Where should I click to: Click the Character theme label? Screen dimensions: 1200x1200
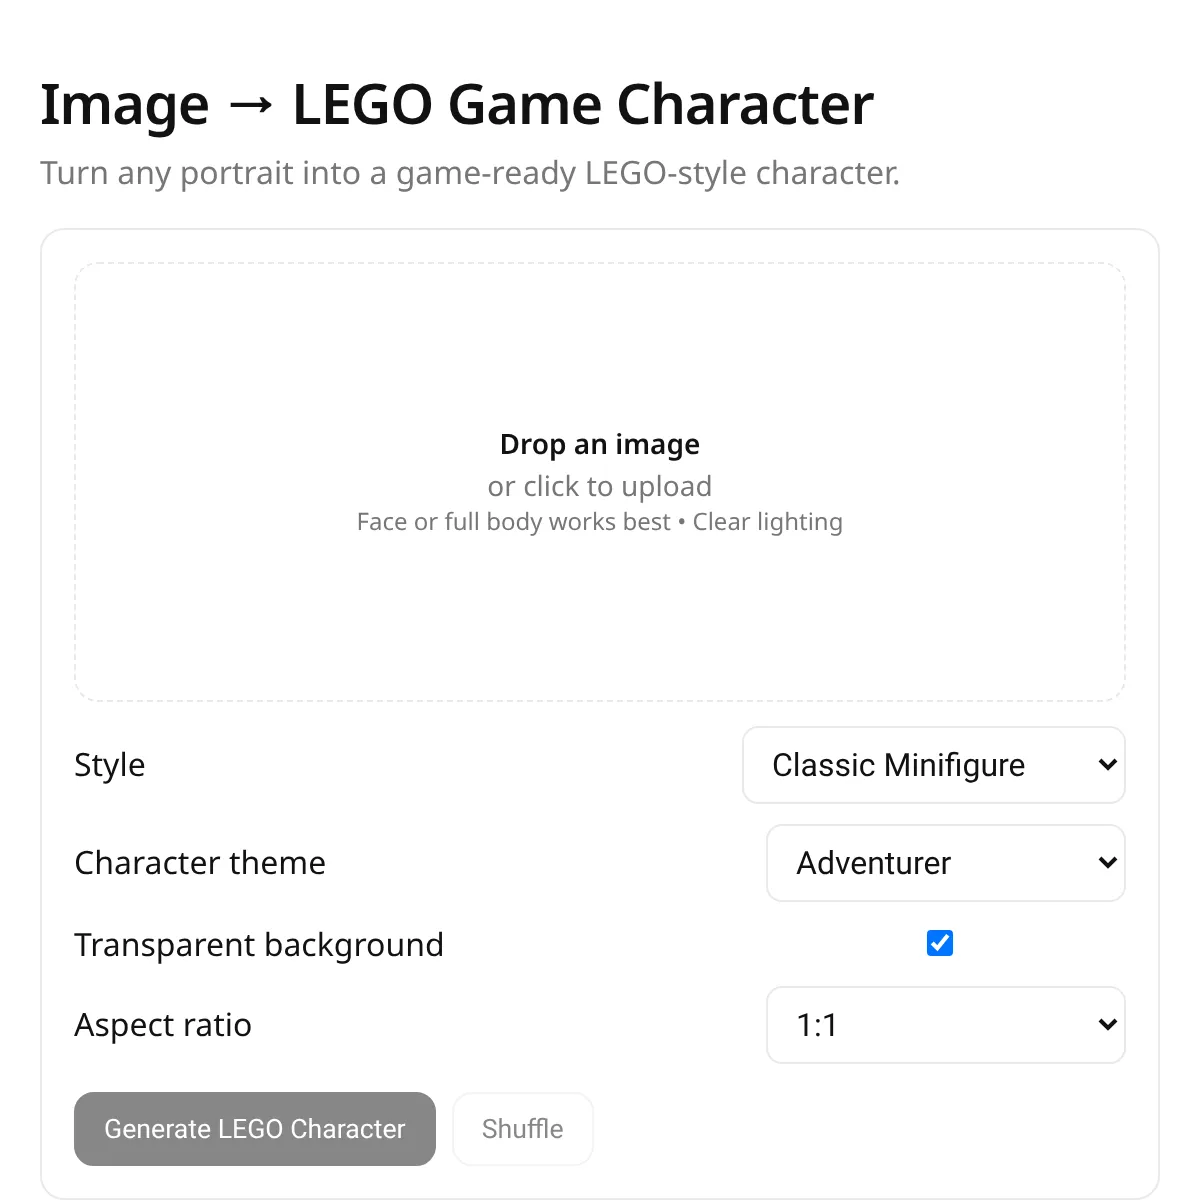point(200,863)
